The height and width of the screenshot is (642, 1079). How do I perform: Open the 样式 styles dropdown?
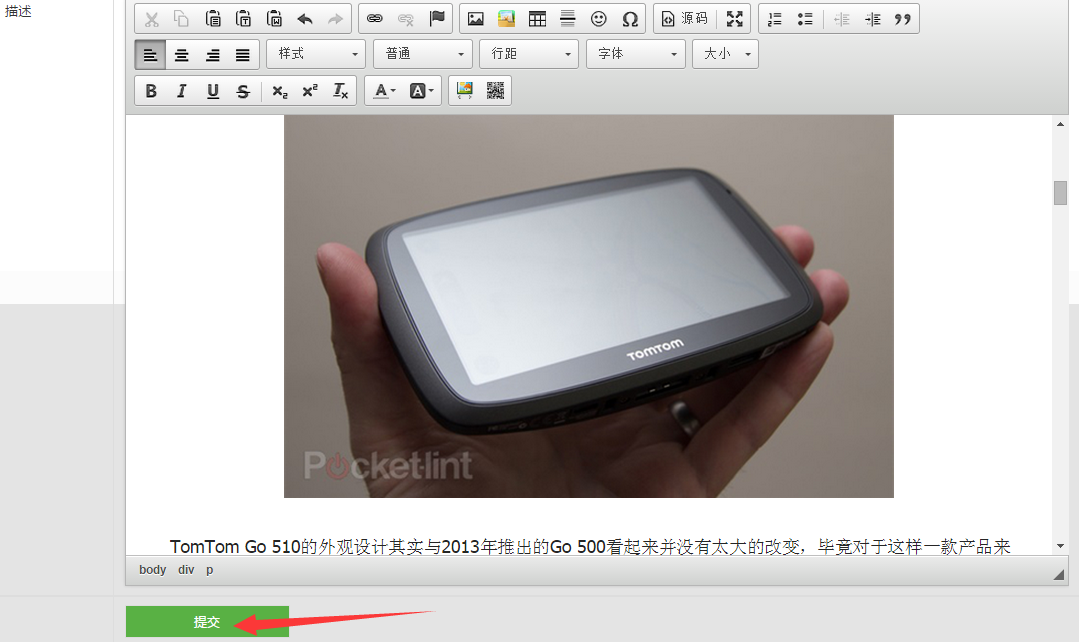(x=316, y=54)
